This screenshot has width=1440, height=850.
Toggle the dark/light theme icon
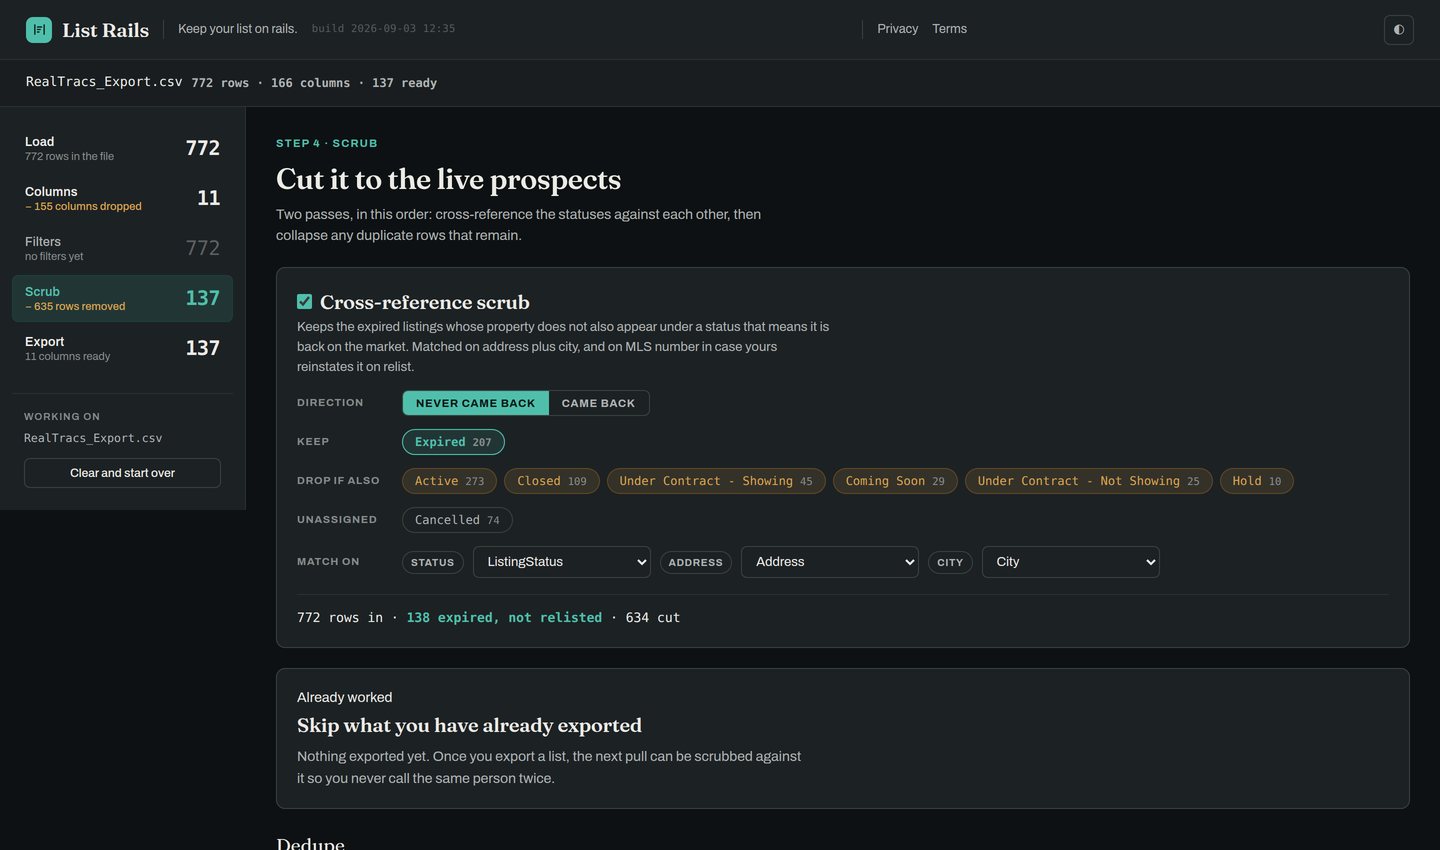[x=1398, y=30]
